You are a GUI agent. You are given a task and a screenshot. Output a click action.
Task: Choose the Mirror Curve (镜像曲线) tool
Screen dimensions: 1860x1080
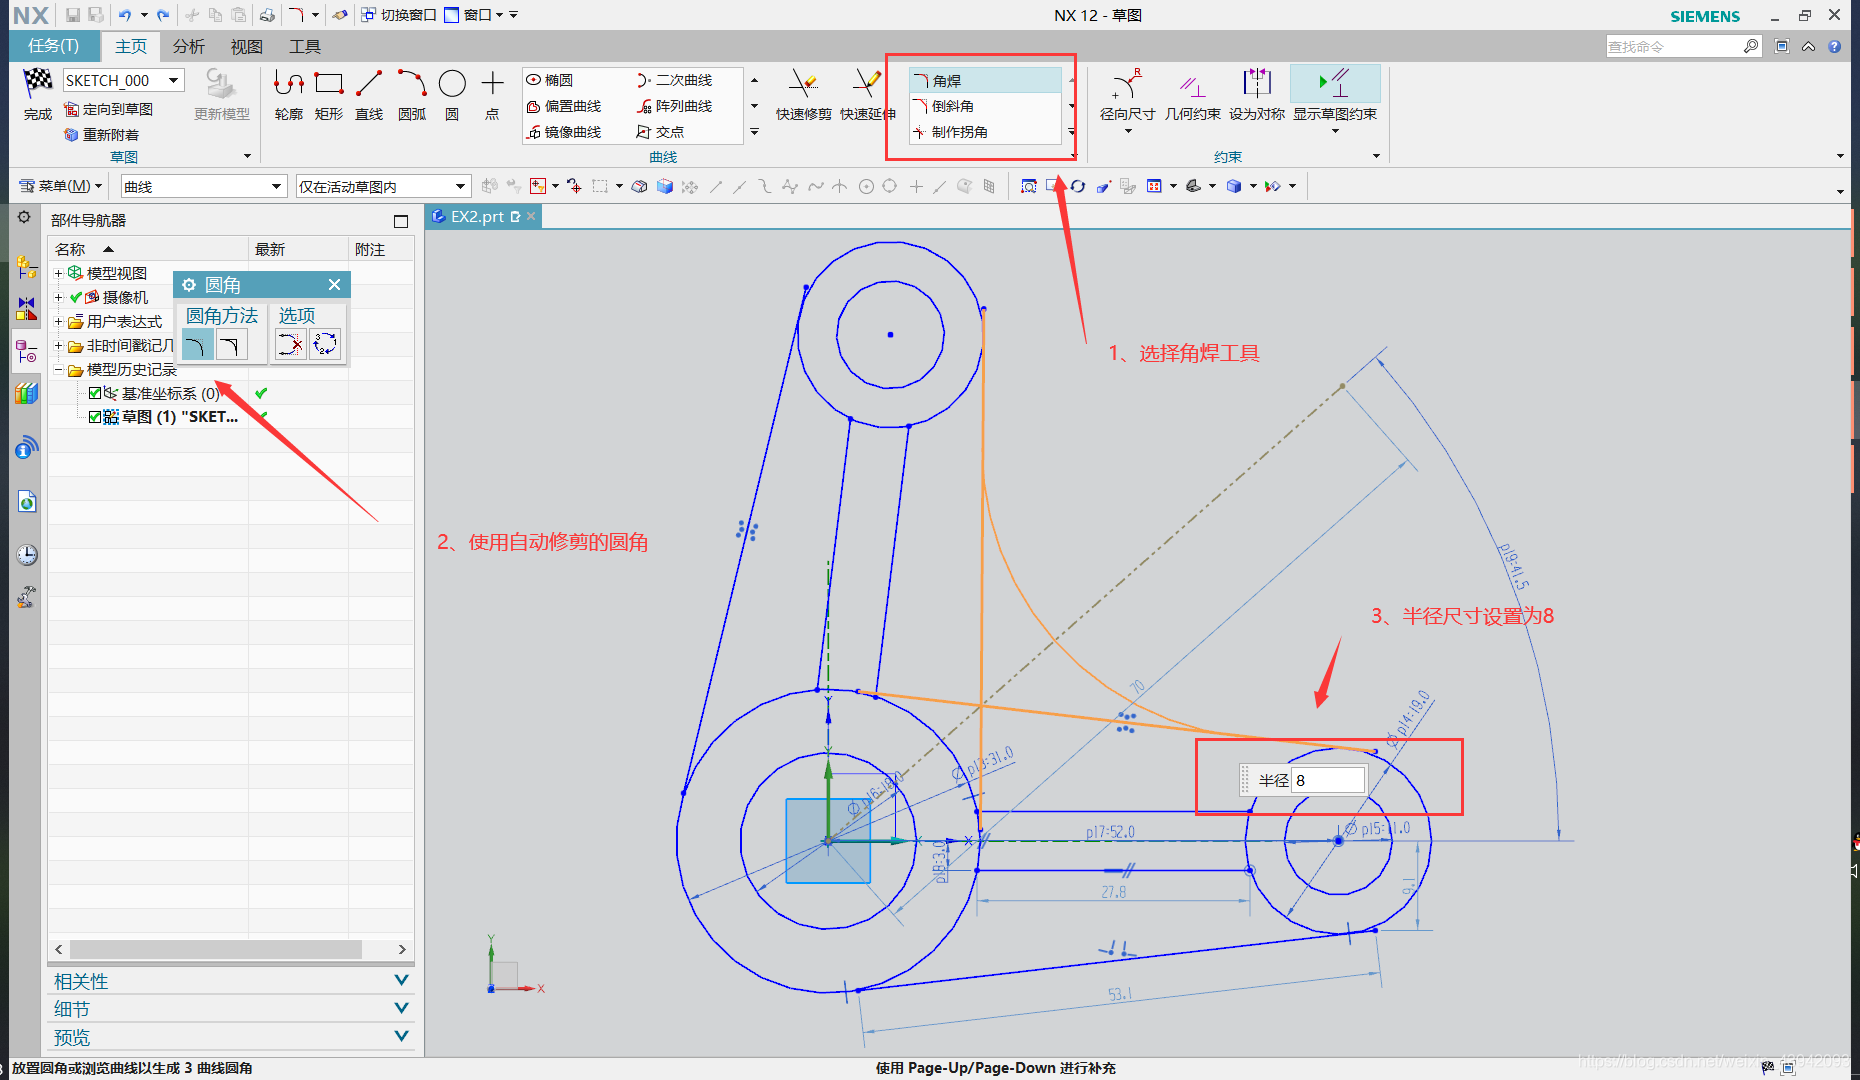[564, 132]
